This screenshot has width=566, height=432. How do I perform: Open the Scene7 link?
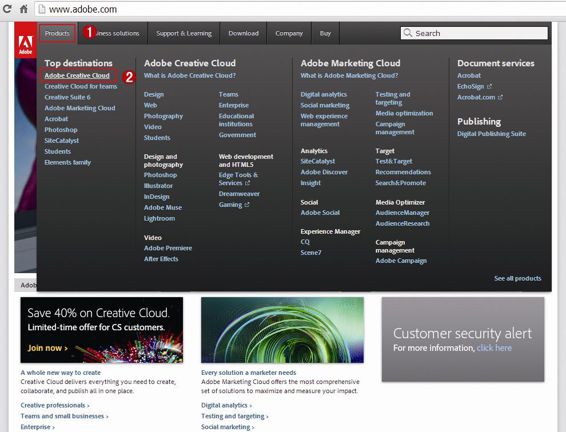(311, 253)
